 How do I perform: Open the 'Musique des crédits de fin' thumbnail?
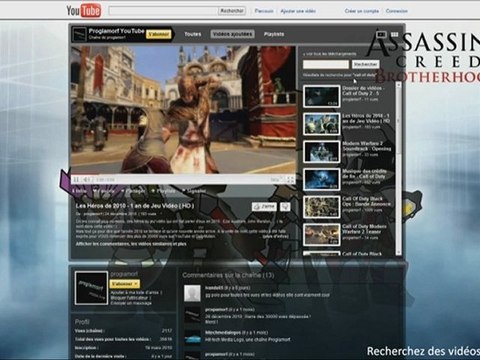tap(321, 179)
